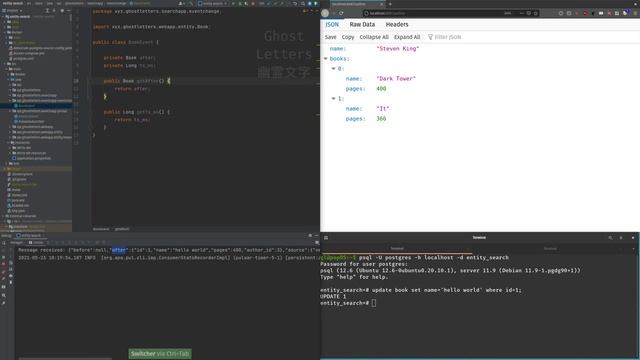Screen dimensions: 640x360
Task: Click Copy in the JSON viewer toolbar
Action: tap(348, 37)
